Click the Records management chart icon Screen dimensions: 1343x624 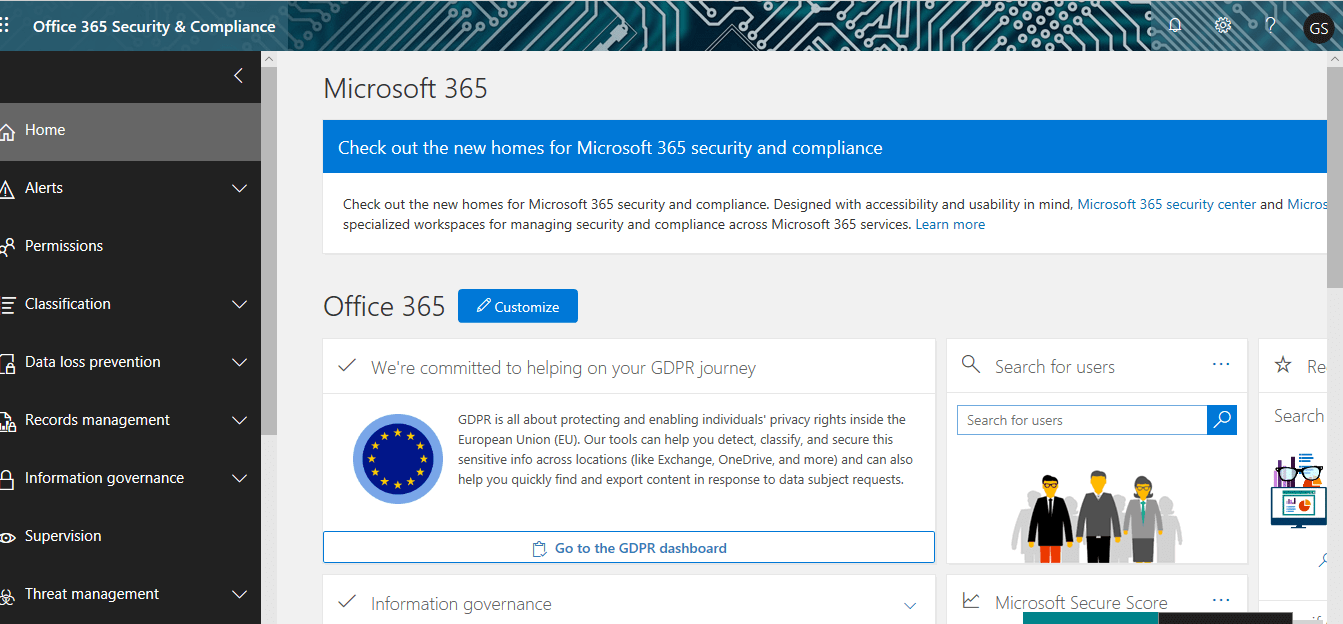click(7, 421)
